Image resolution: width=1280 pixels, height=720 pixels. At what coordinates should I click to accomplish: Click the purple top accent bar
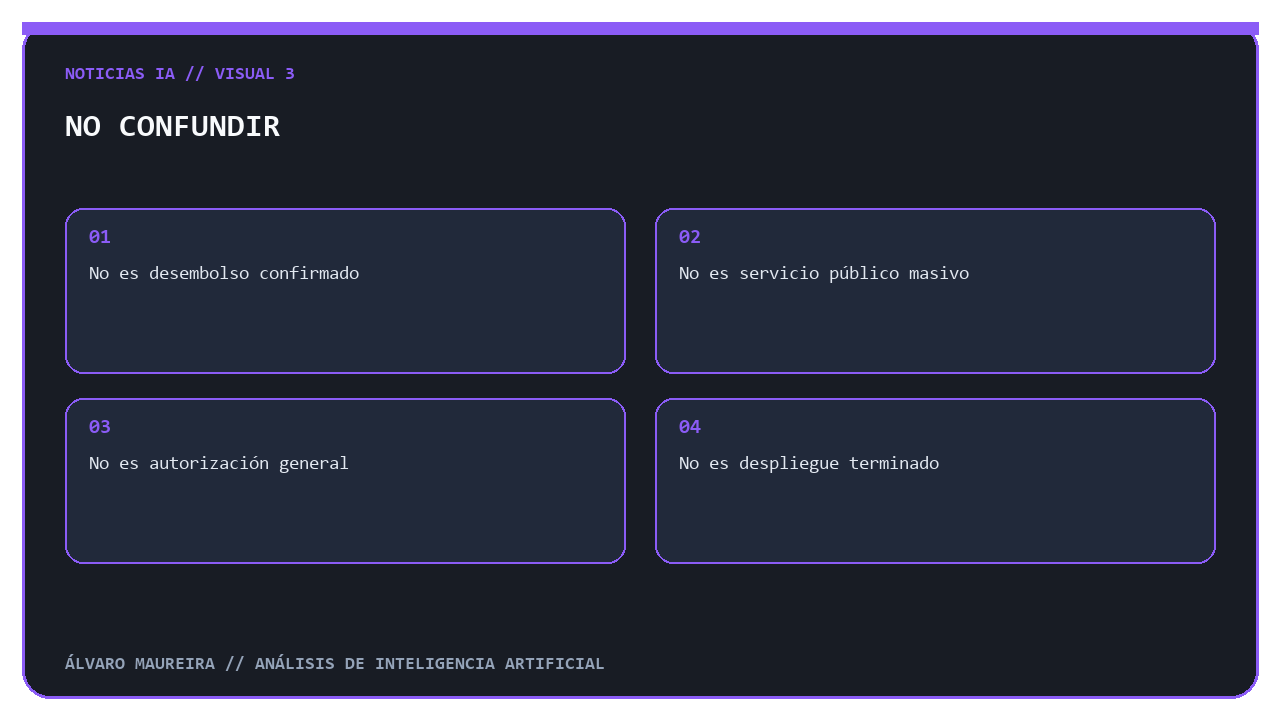[x=640, y=28]
